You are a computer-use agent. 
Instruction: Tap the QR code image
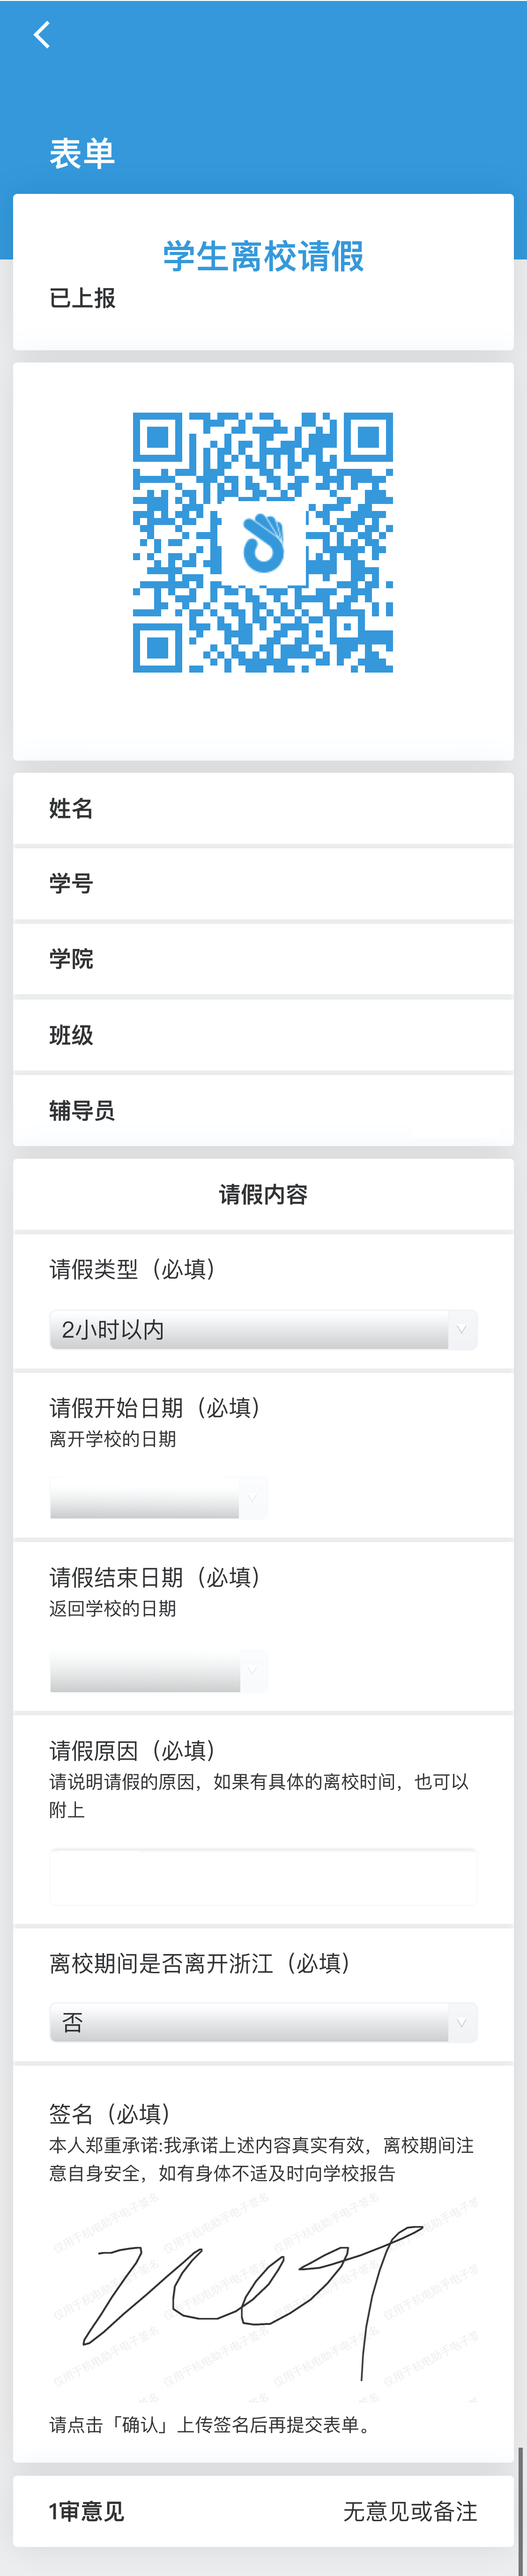point(263,542)
